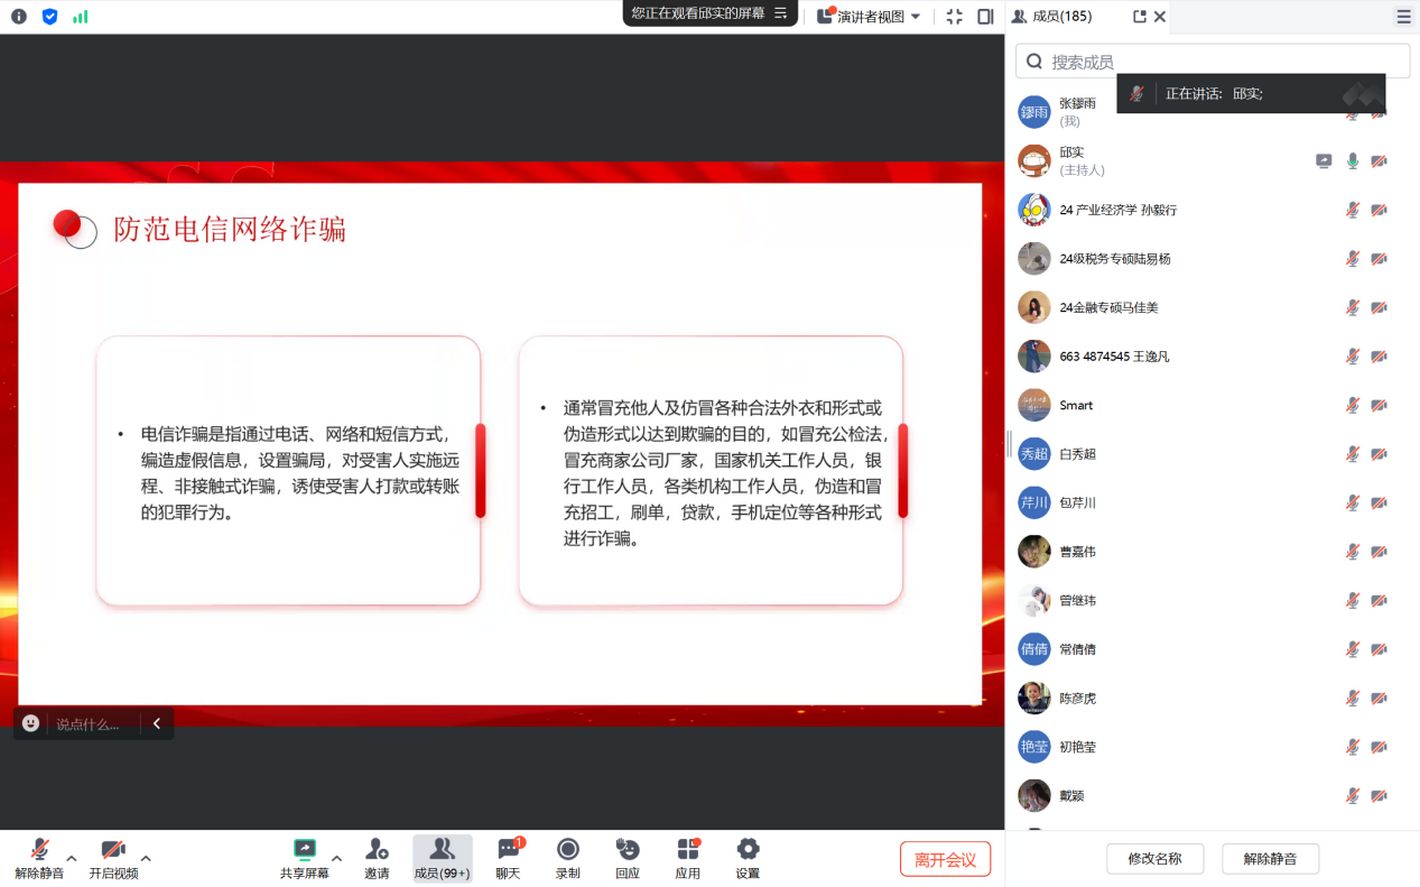Click 白秀超's avatar

tap(1034, 454)
